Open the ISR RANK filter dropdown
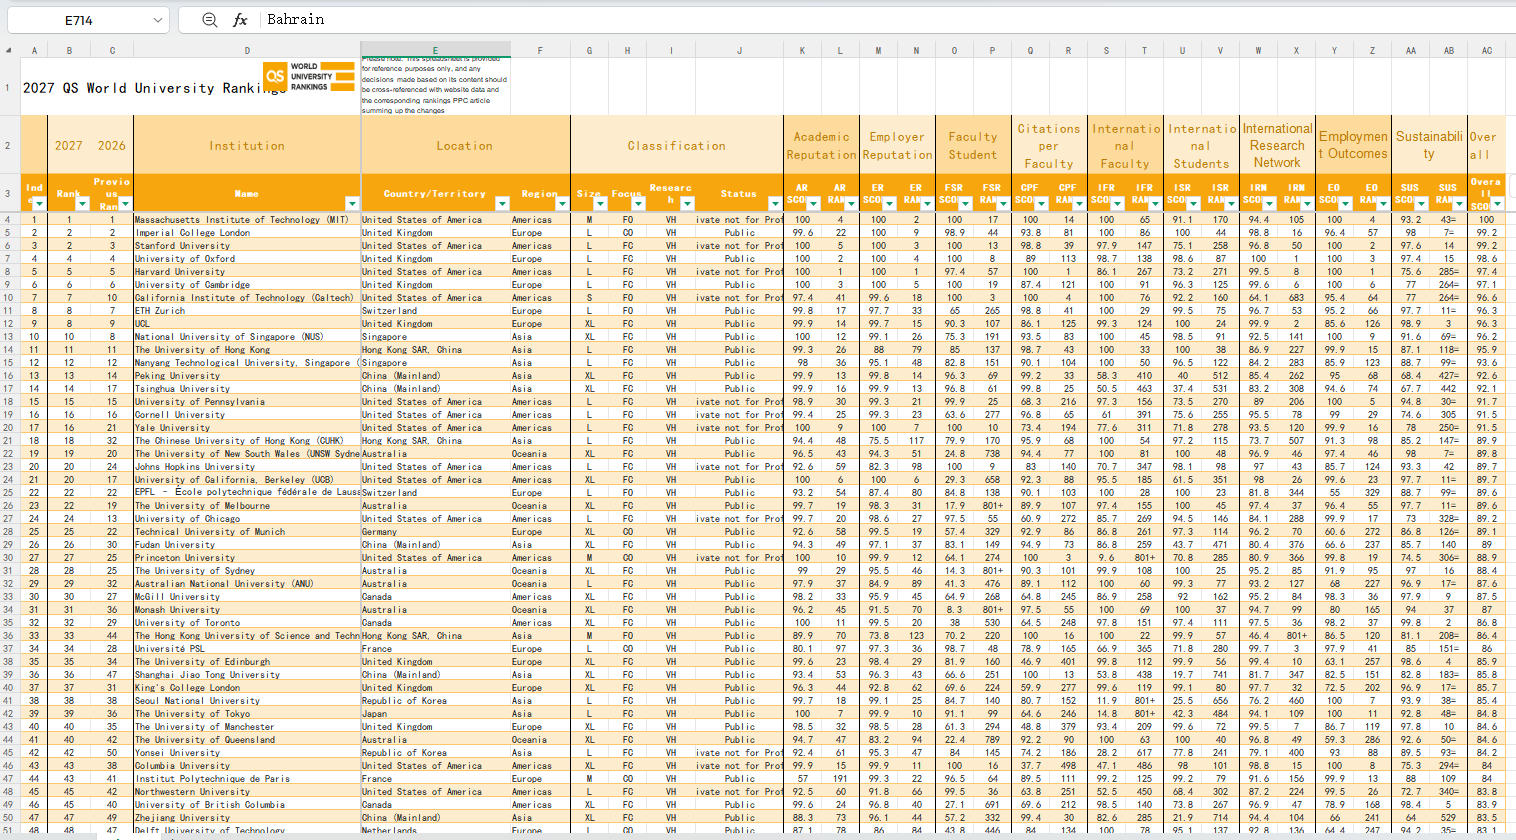 pyautogui.click(x=1231, y=204)
